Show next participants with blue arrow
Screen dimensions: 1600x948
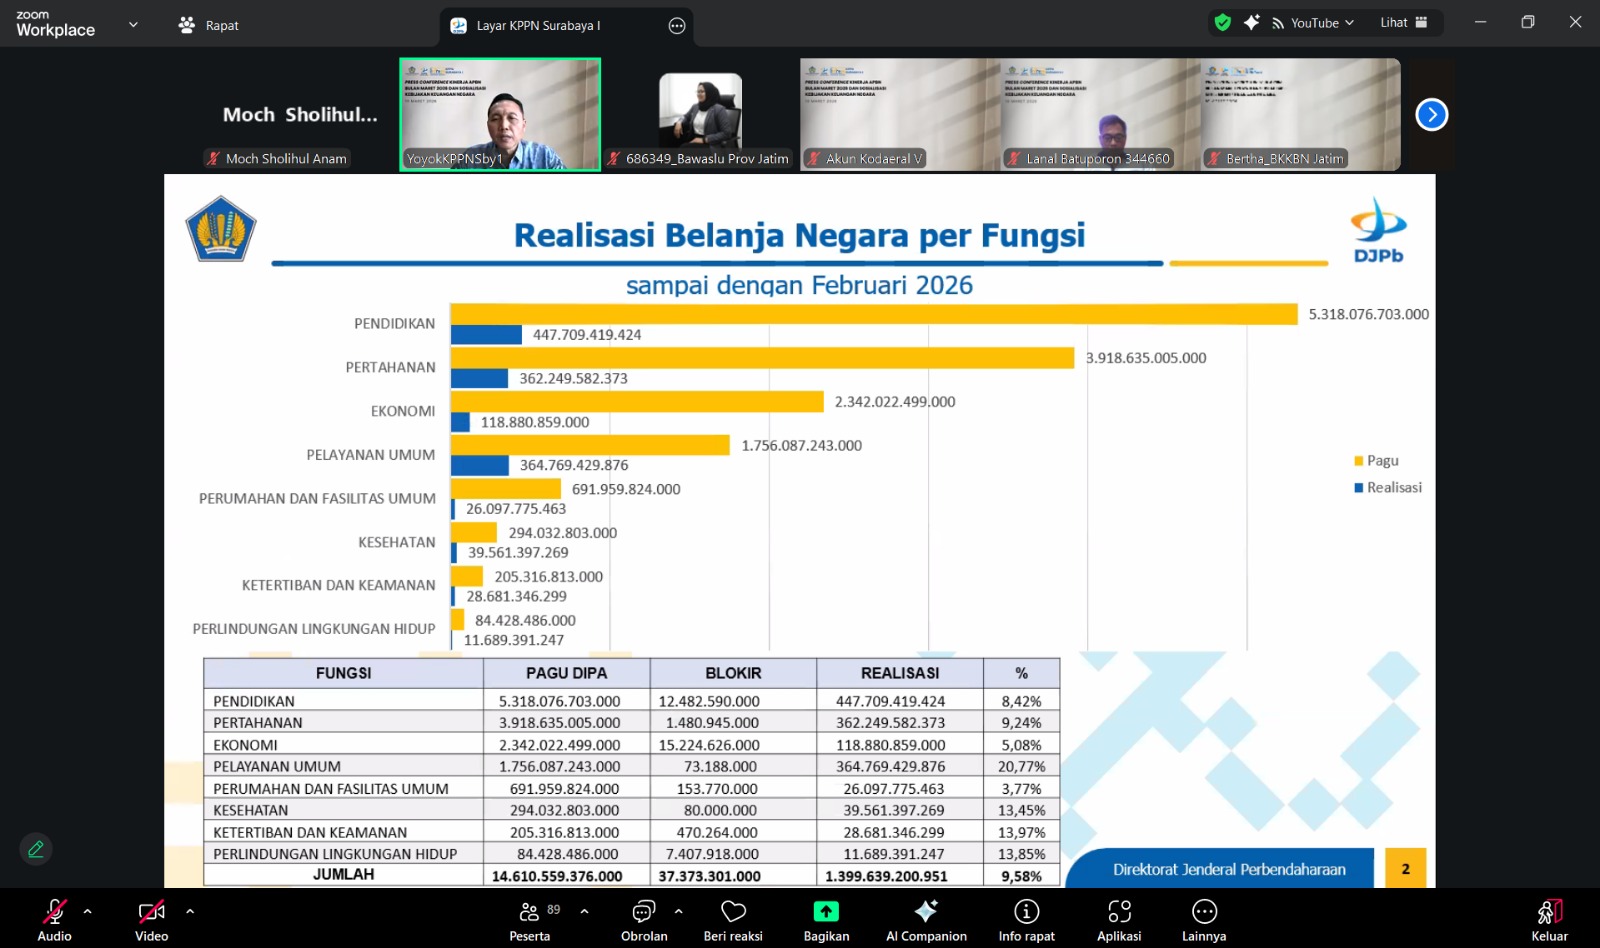tap(1431, 115)
